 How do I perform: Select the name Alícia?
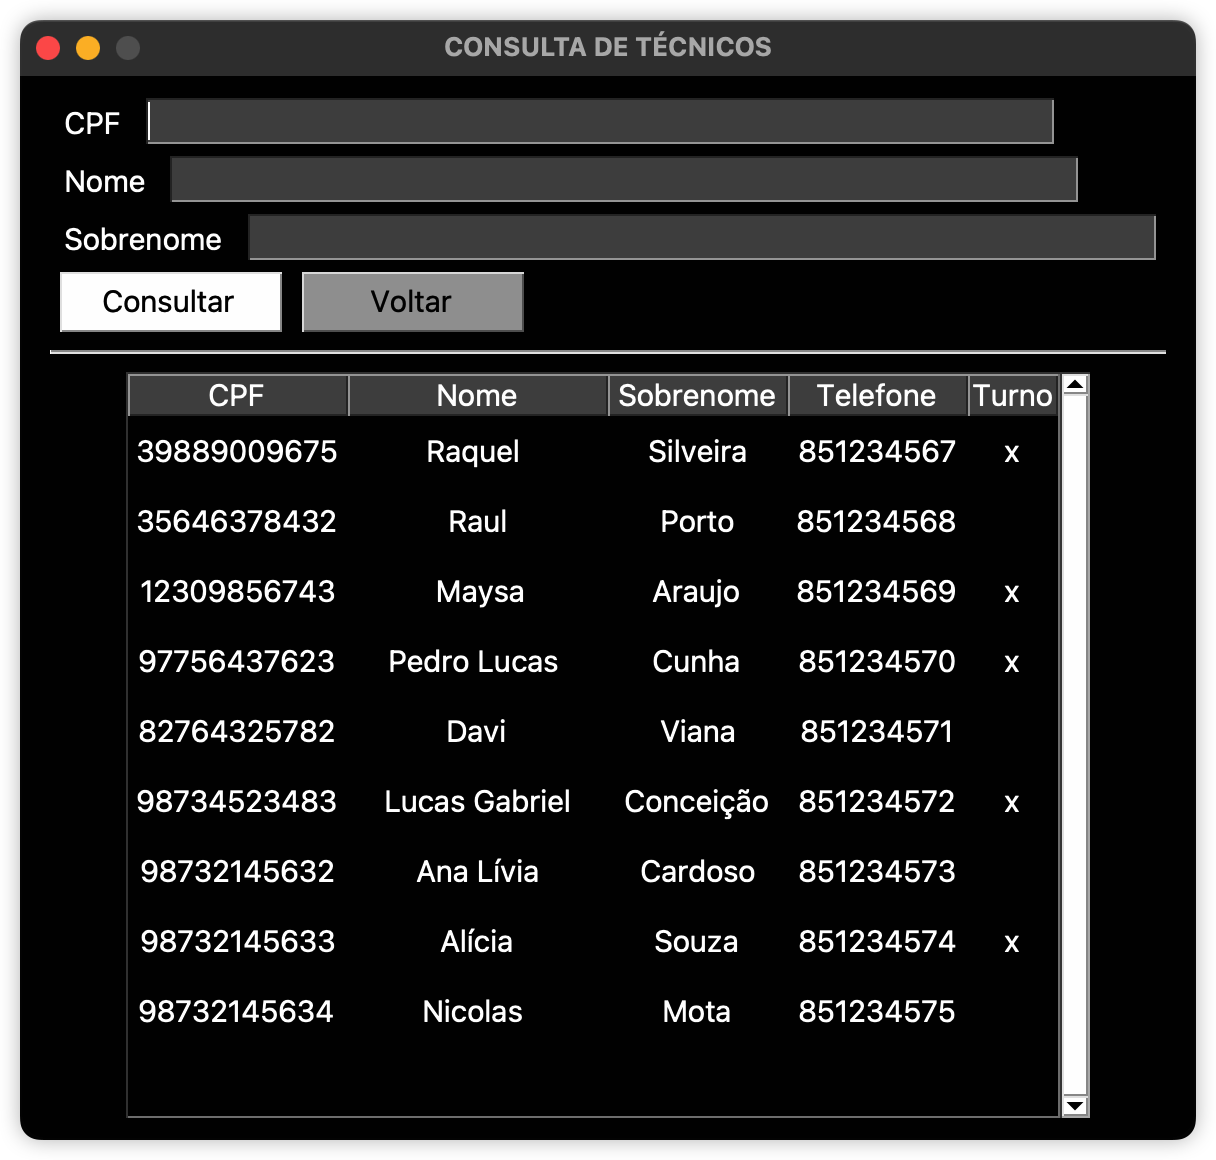click(x=477, y=942)
